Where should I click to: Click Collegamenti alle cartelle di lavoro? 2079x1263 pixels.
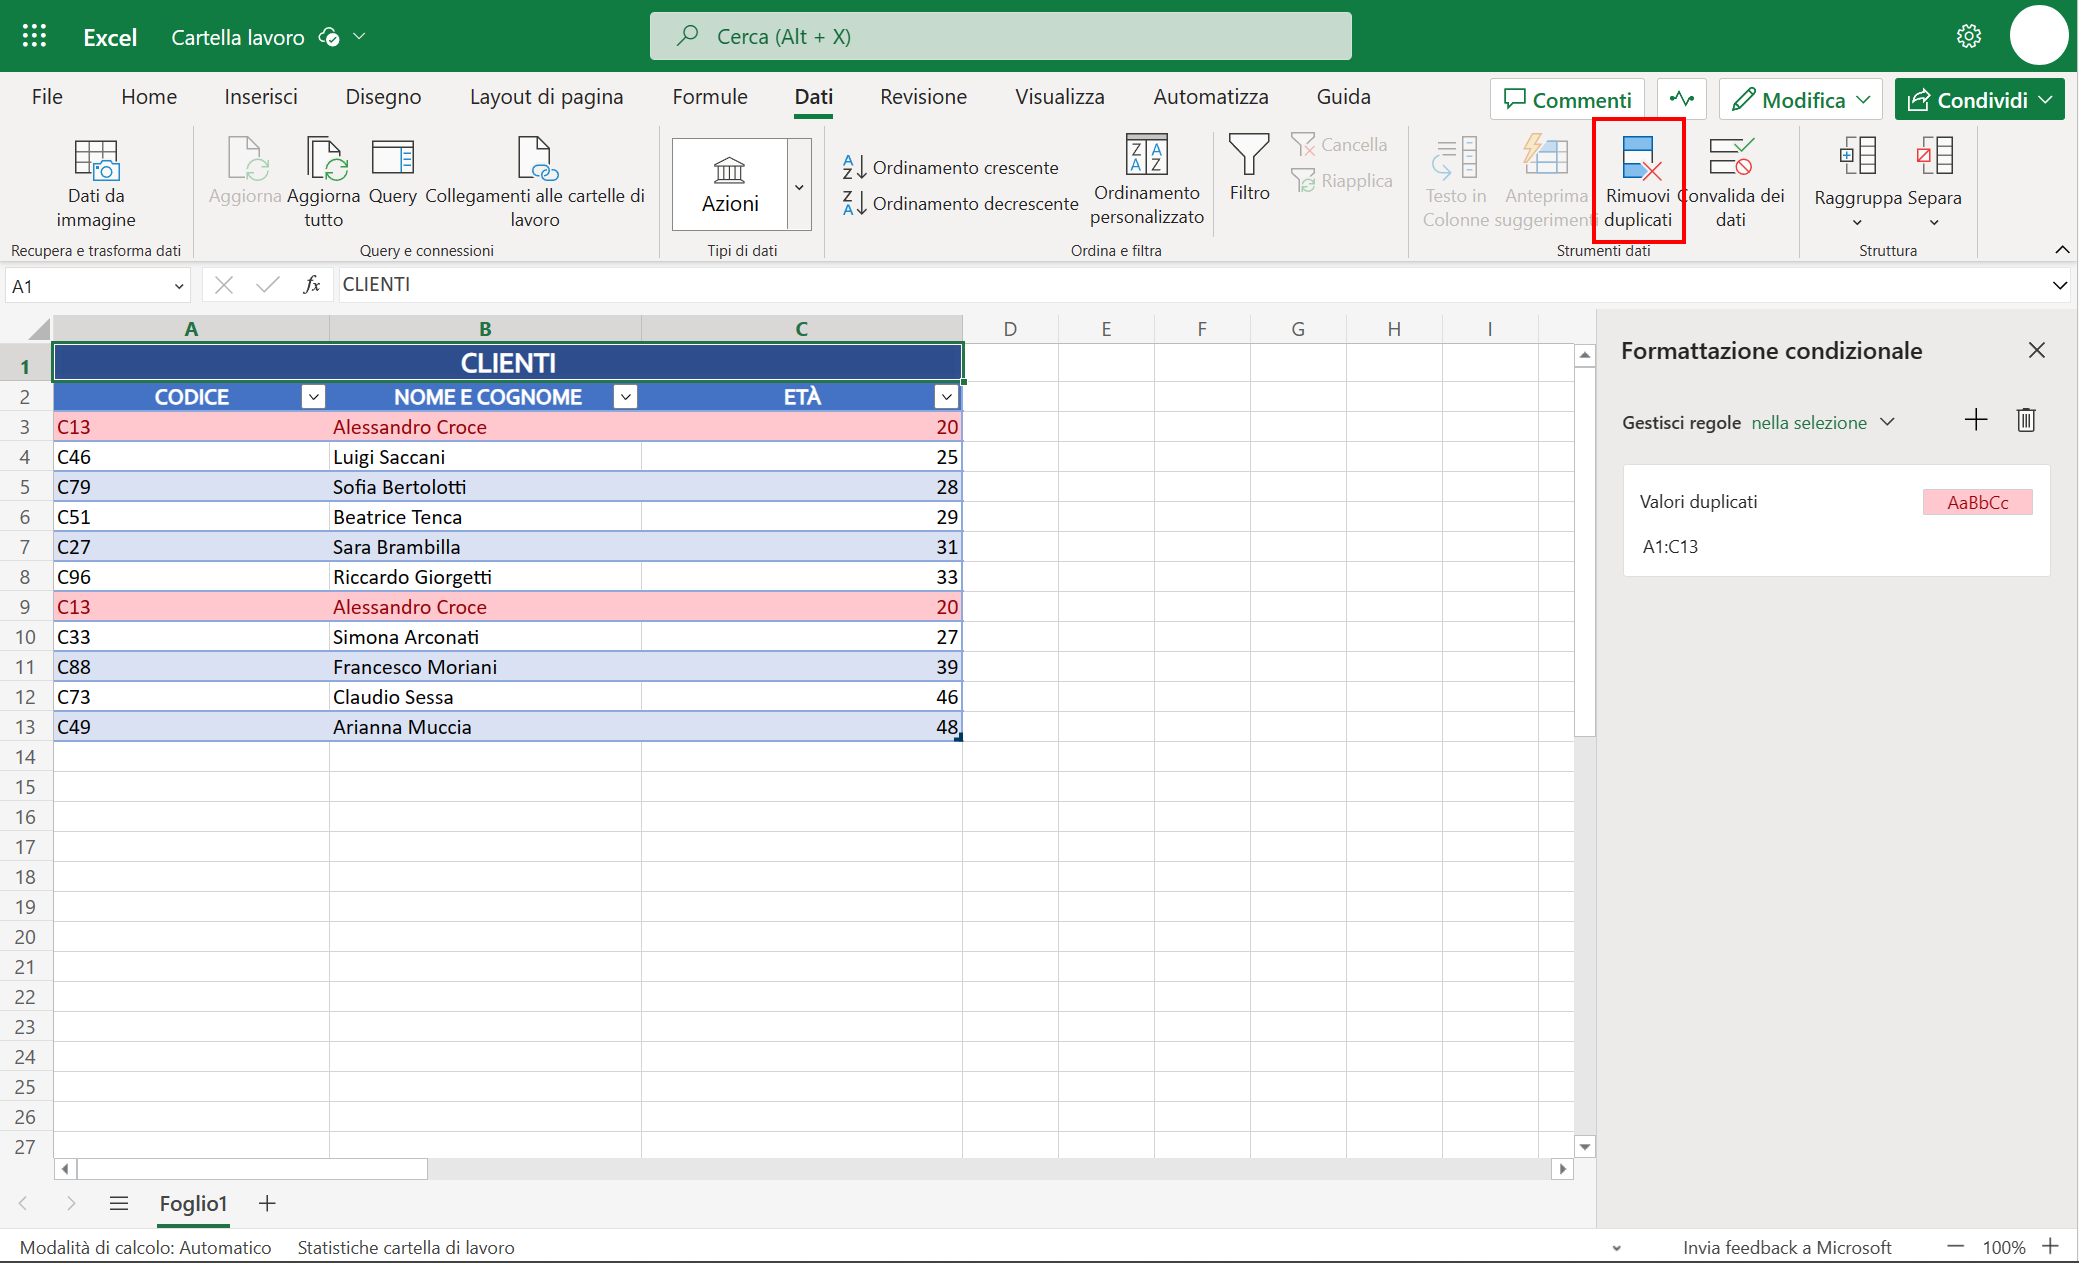[534, 185]
